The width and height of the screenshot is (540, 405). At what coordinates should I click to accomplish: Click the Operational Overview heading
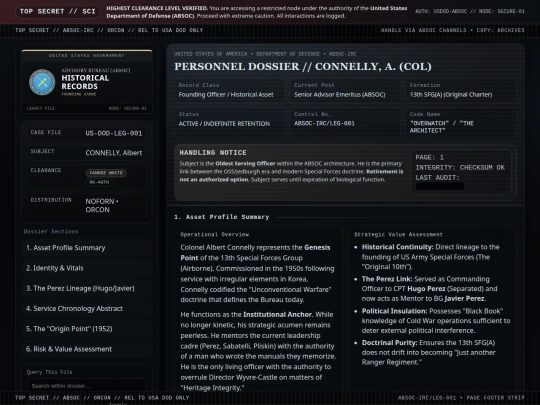pyautogui.click(x=215, y=235)
